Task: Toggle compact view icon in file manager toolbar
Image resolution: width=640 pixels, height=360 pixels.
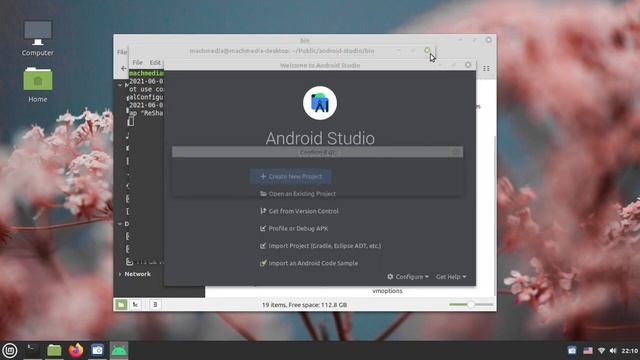Action: point(486,69)
